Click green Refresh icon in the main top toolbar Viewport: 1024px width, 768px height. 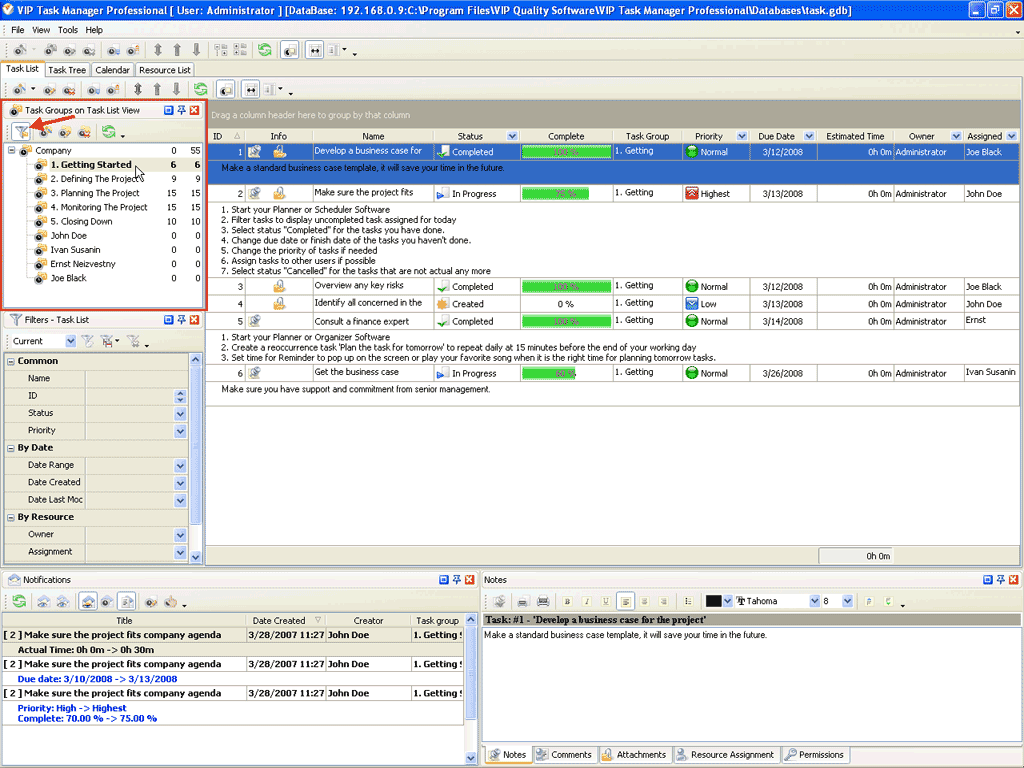coord(264,50)
